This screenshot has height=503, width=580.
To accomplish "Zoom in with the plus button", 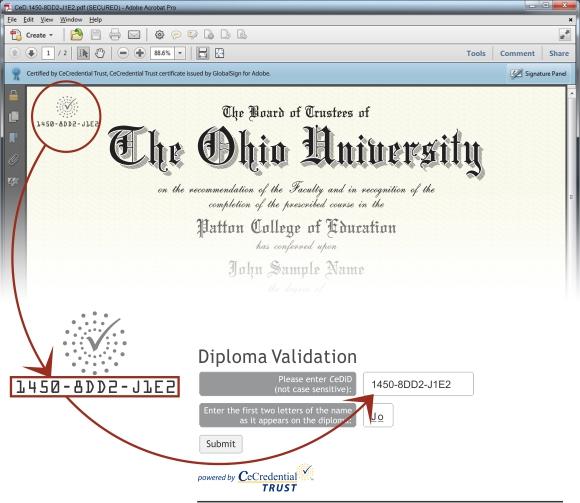I will [x=139, y=53].
